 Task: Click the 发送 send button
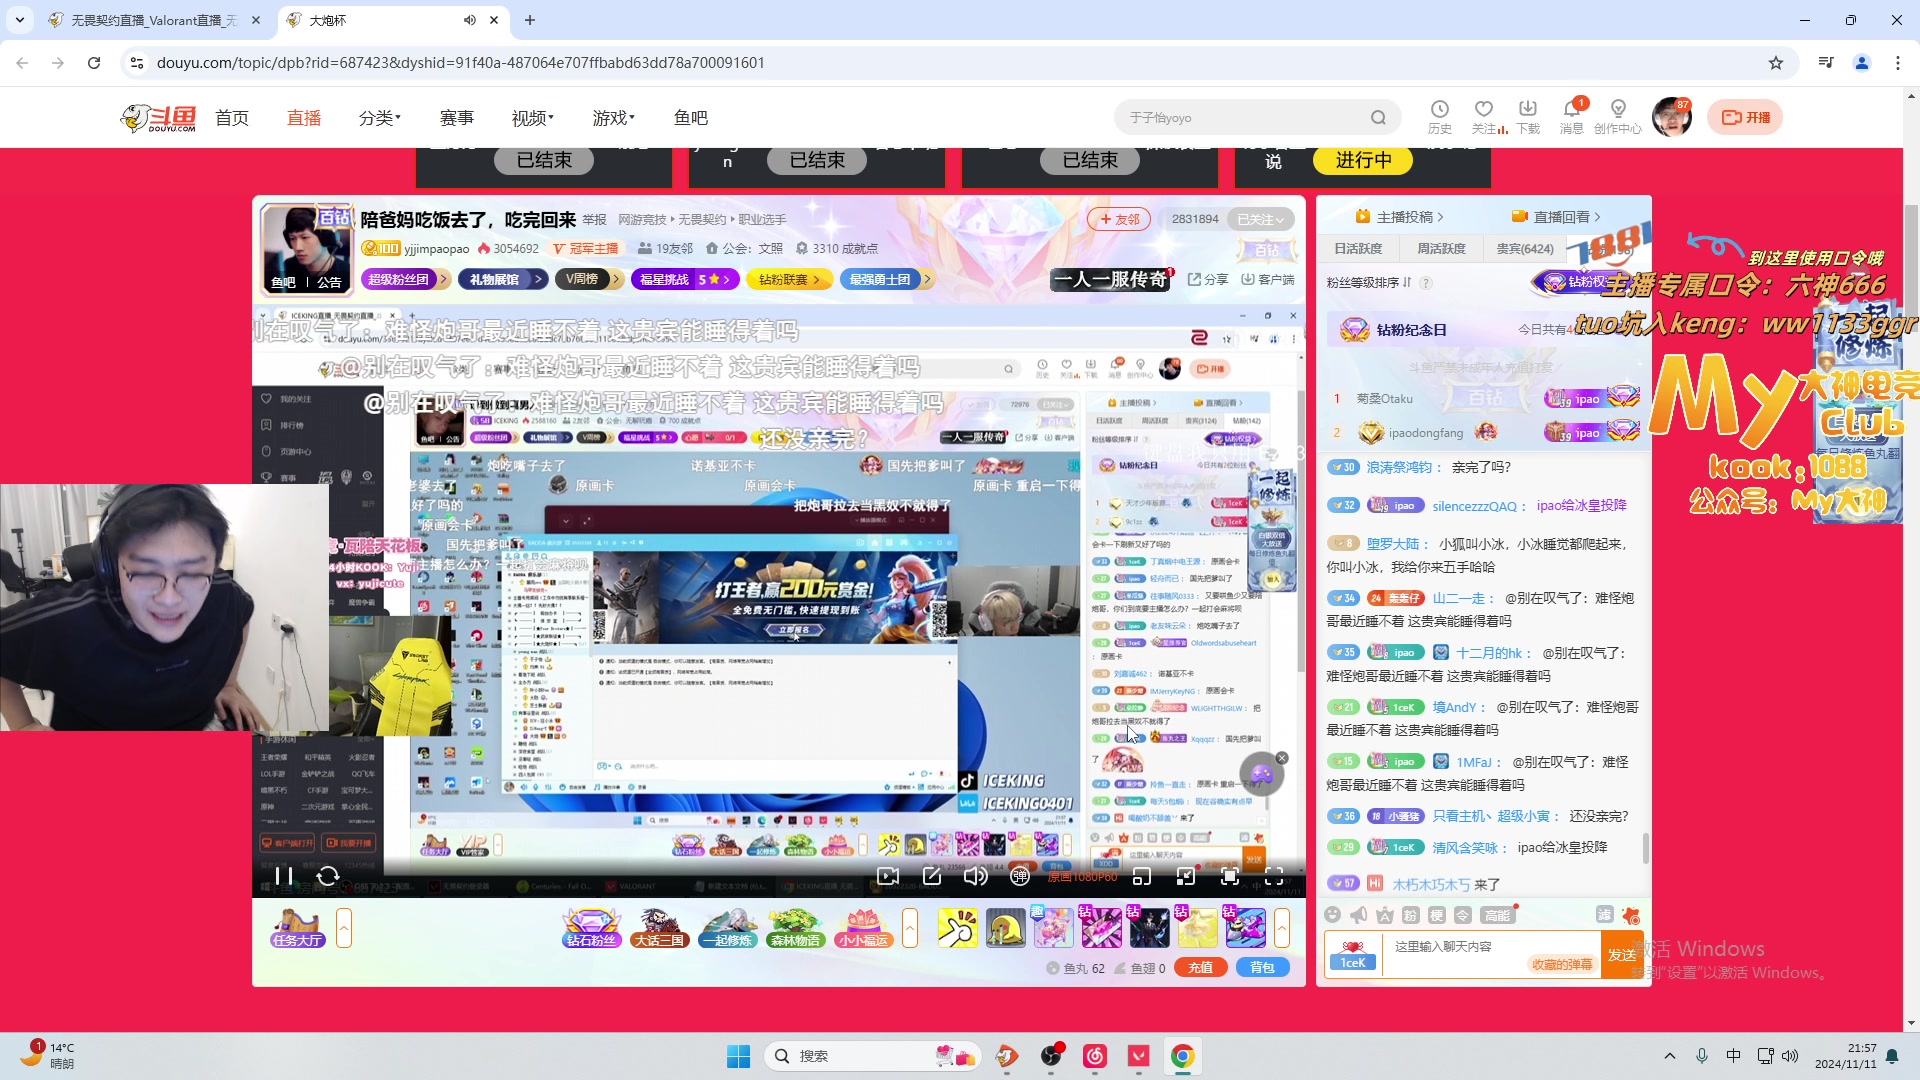[1622, 955]
